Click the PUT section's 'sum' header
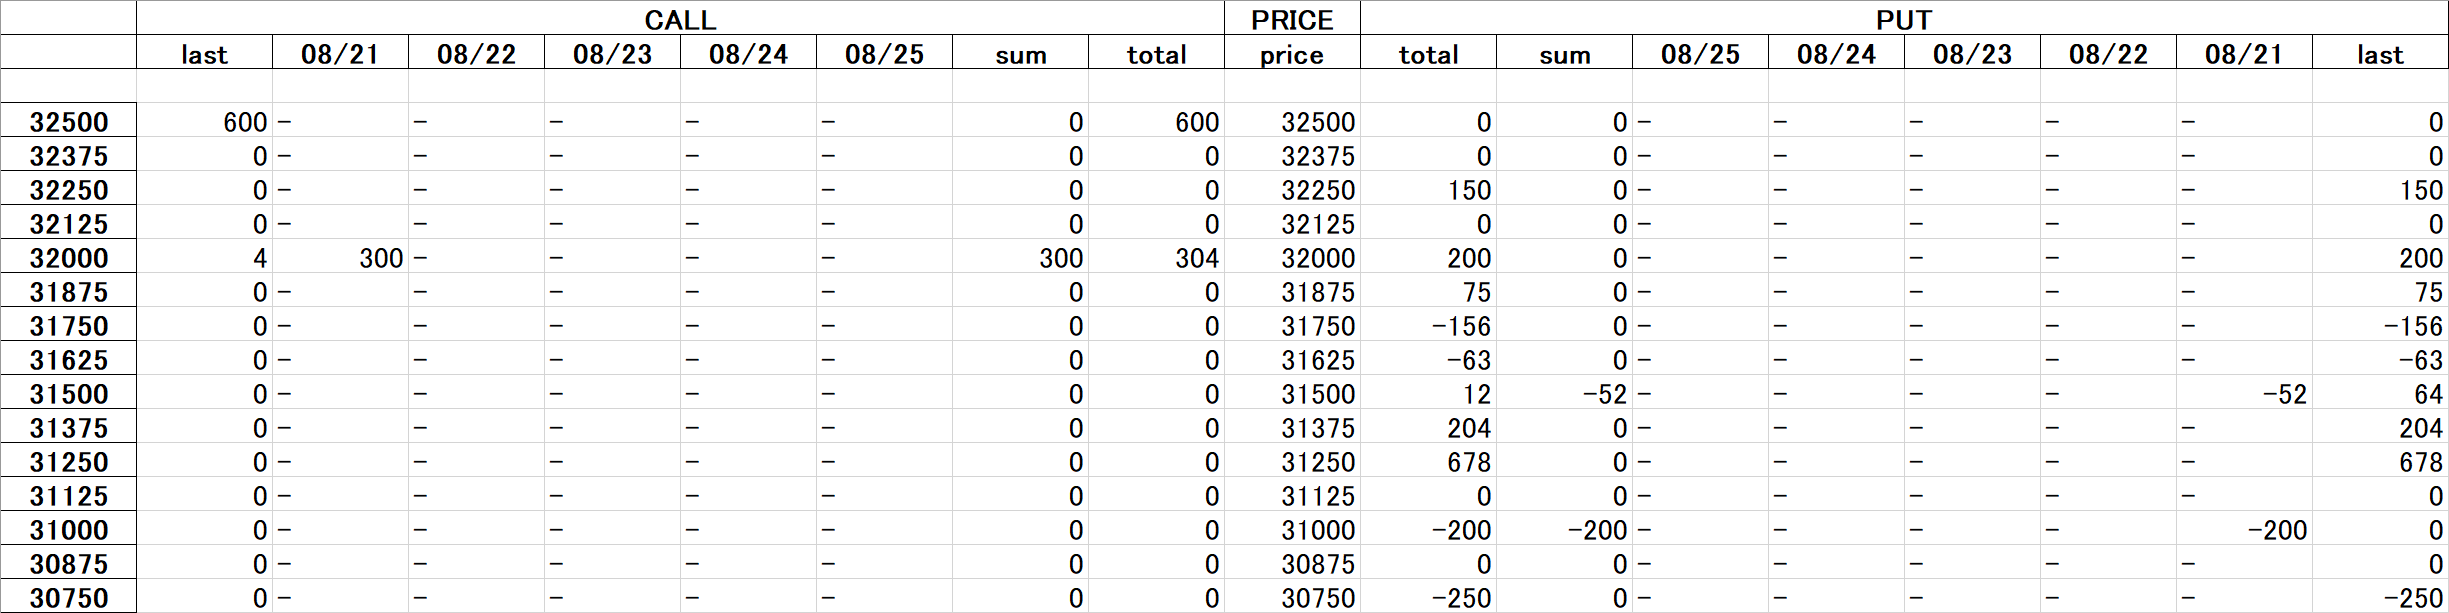This screenshot has height=613, width=2449. coord(1564,53)
